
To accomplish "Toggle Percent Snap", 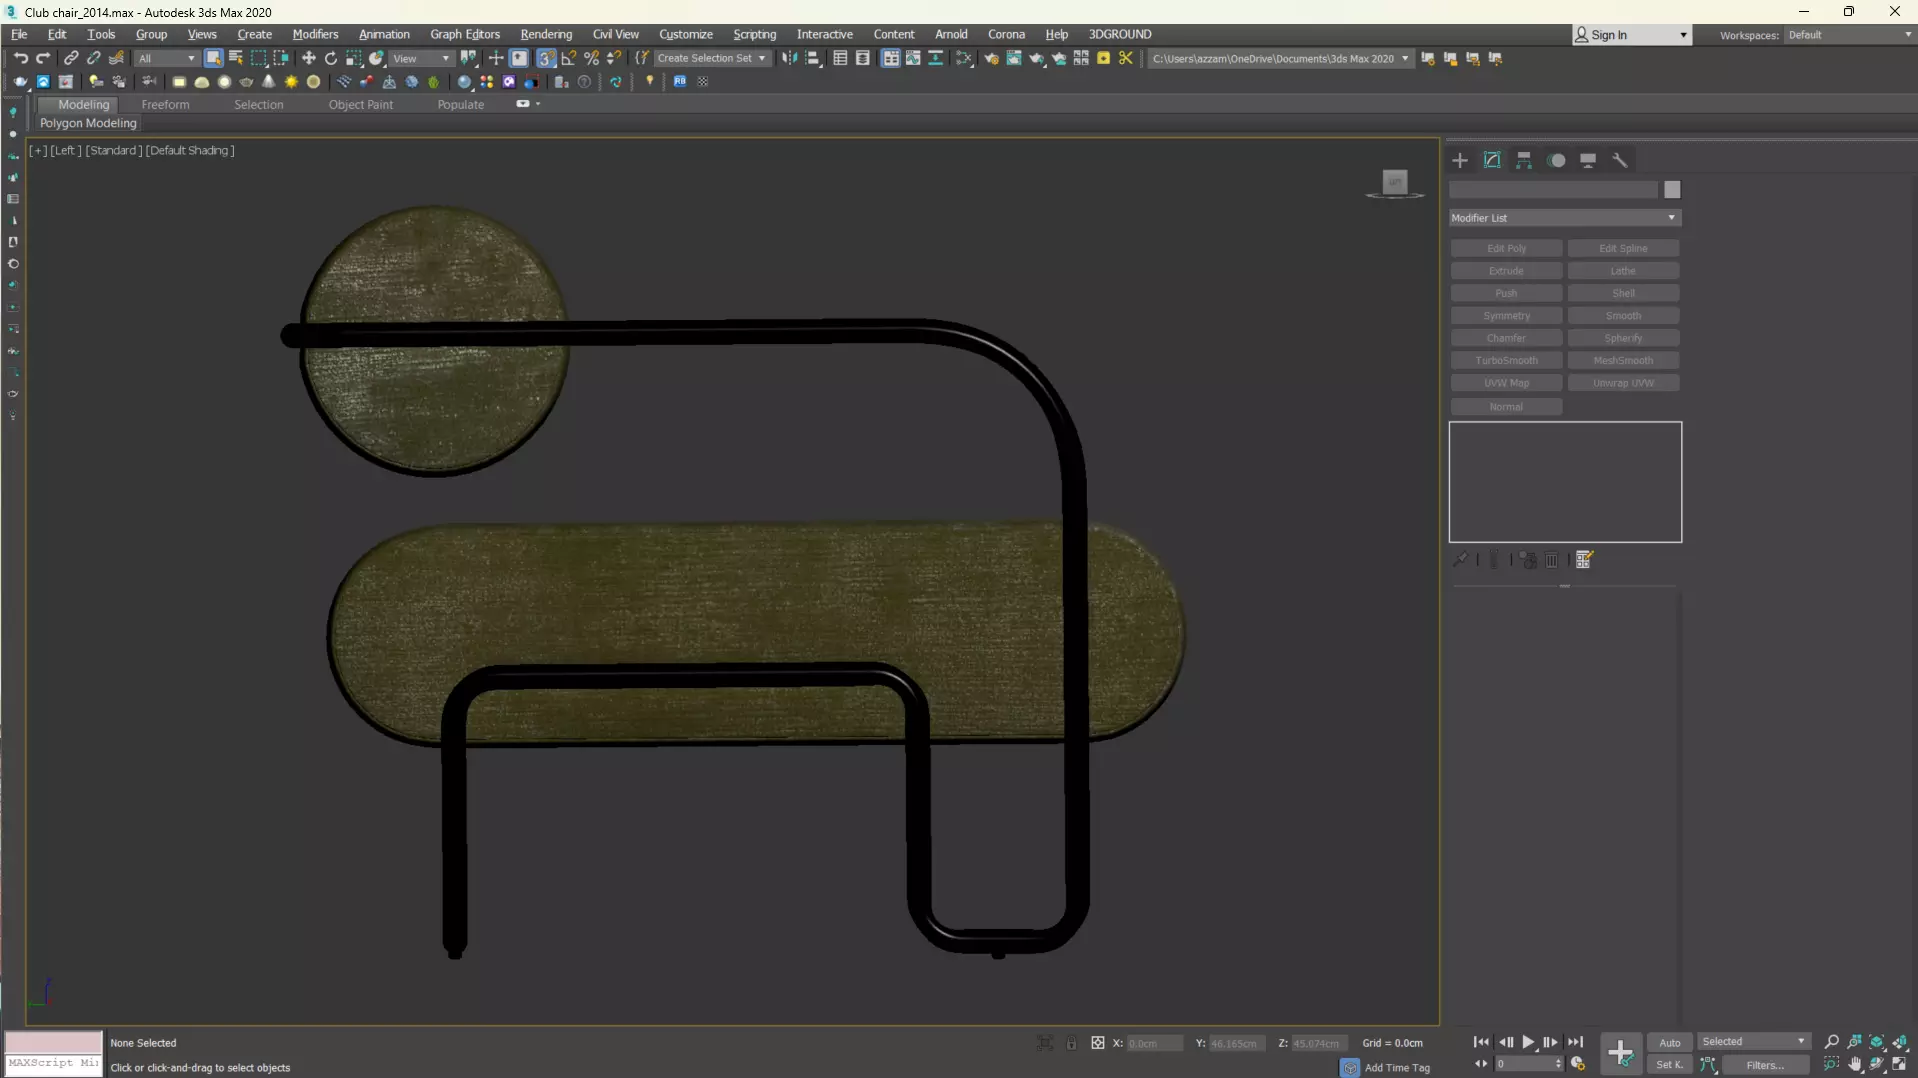I will point(592,58).
